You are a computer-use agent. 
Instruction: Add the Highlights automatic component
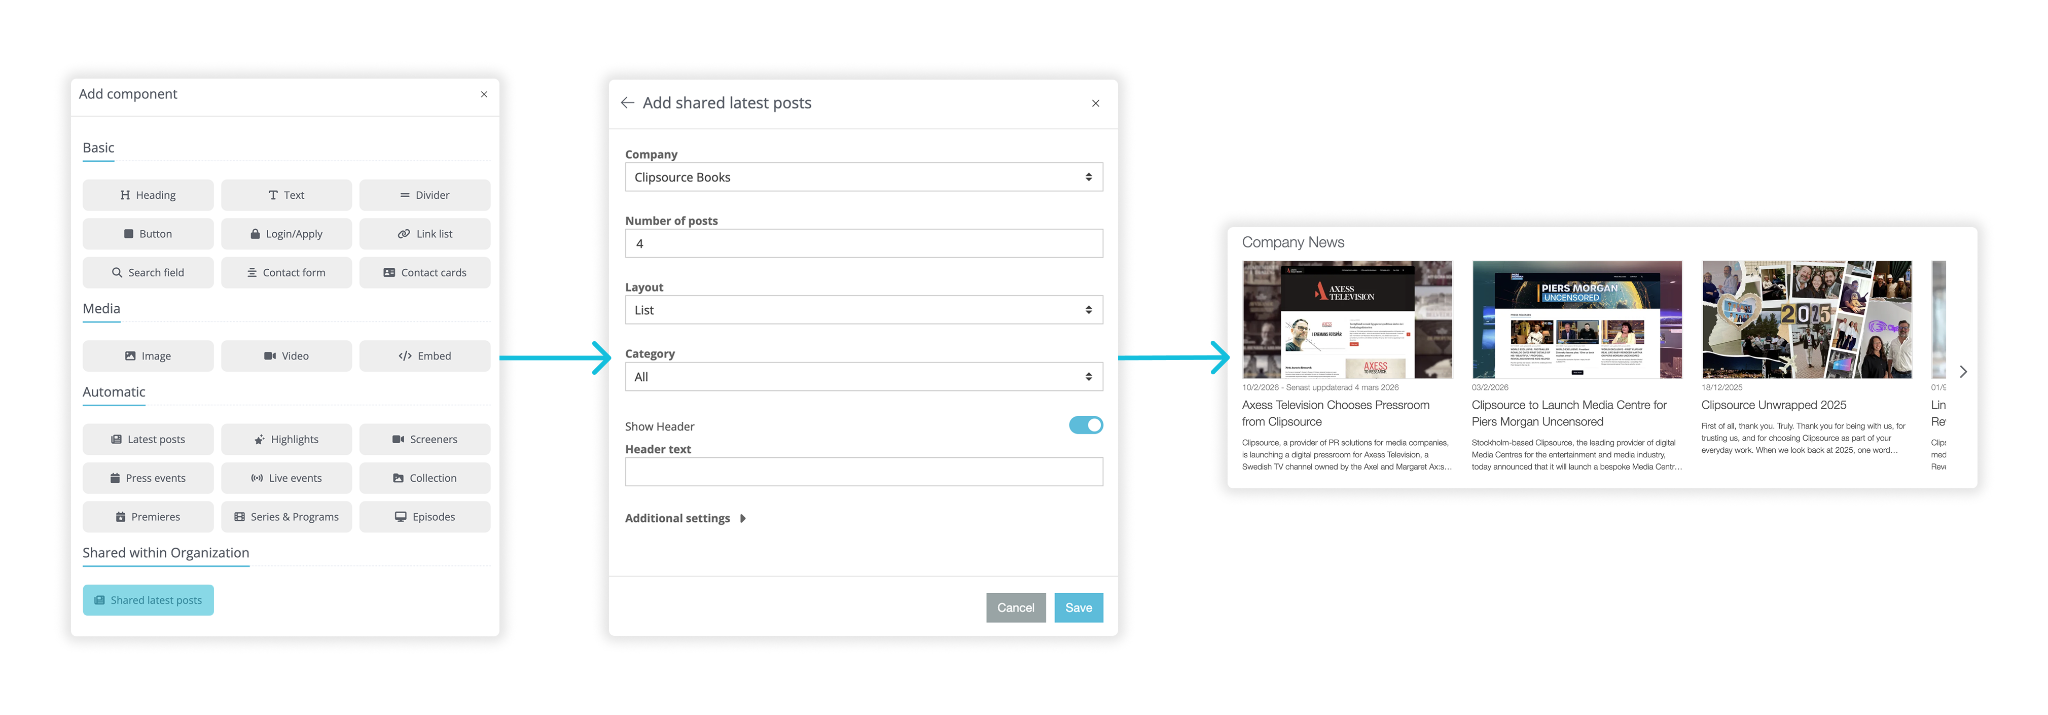tap(286, 439)
